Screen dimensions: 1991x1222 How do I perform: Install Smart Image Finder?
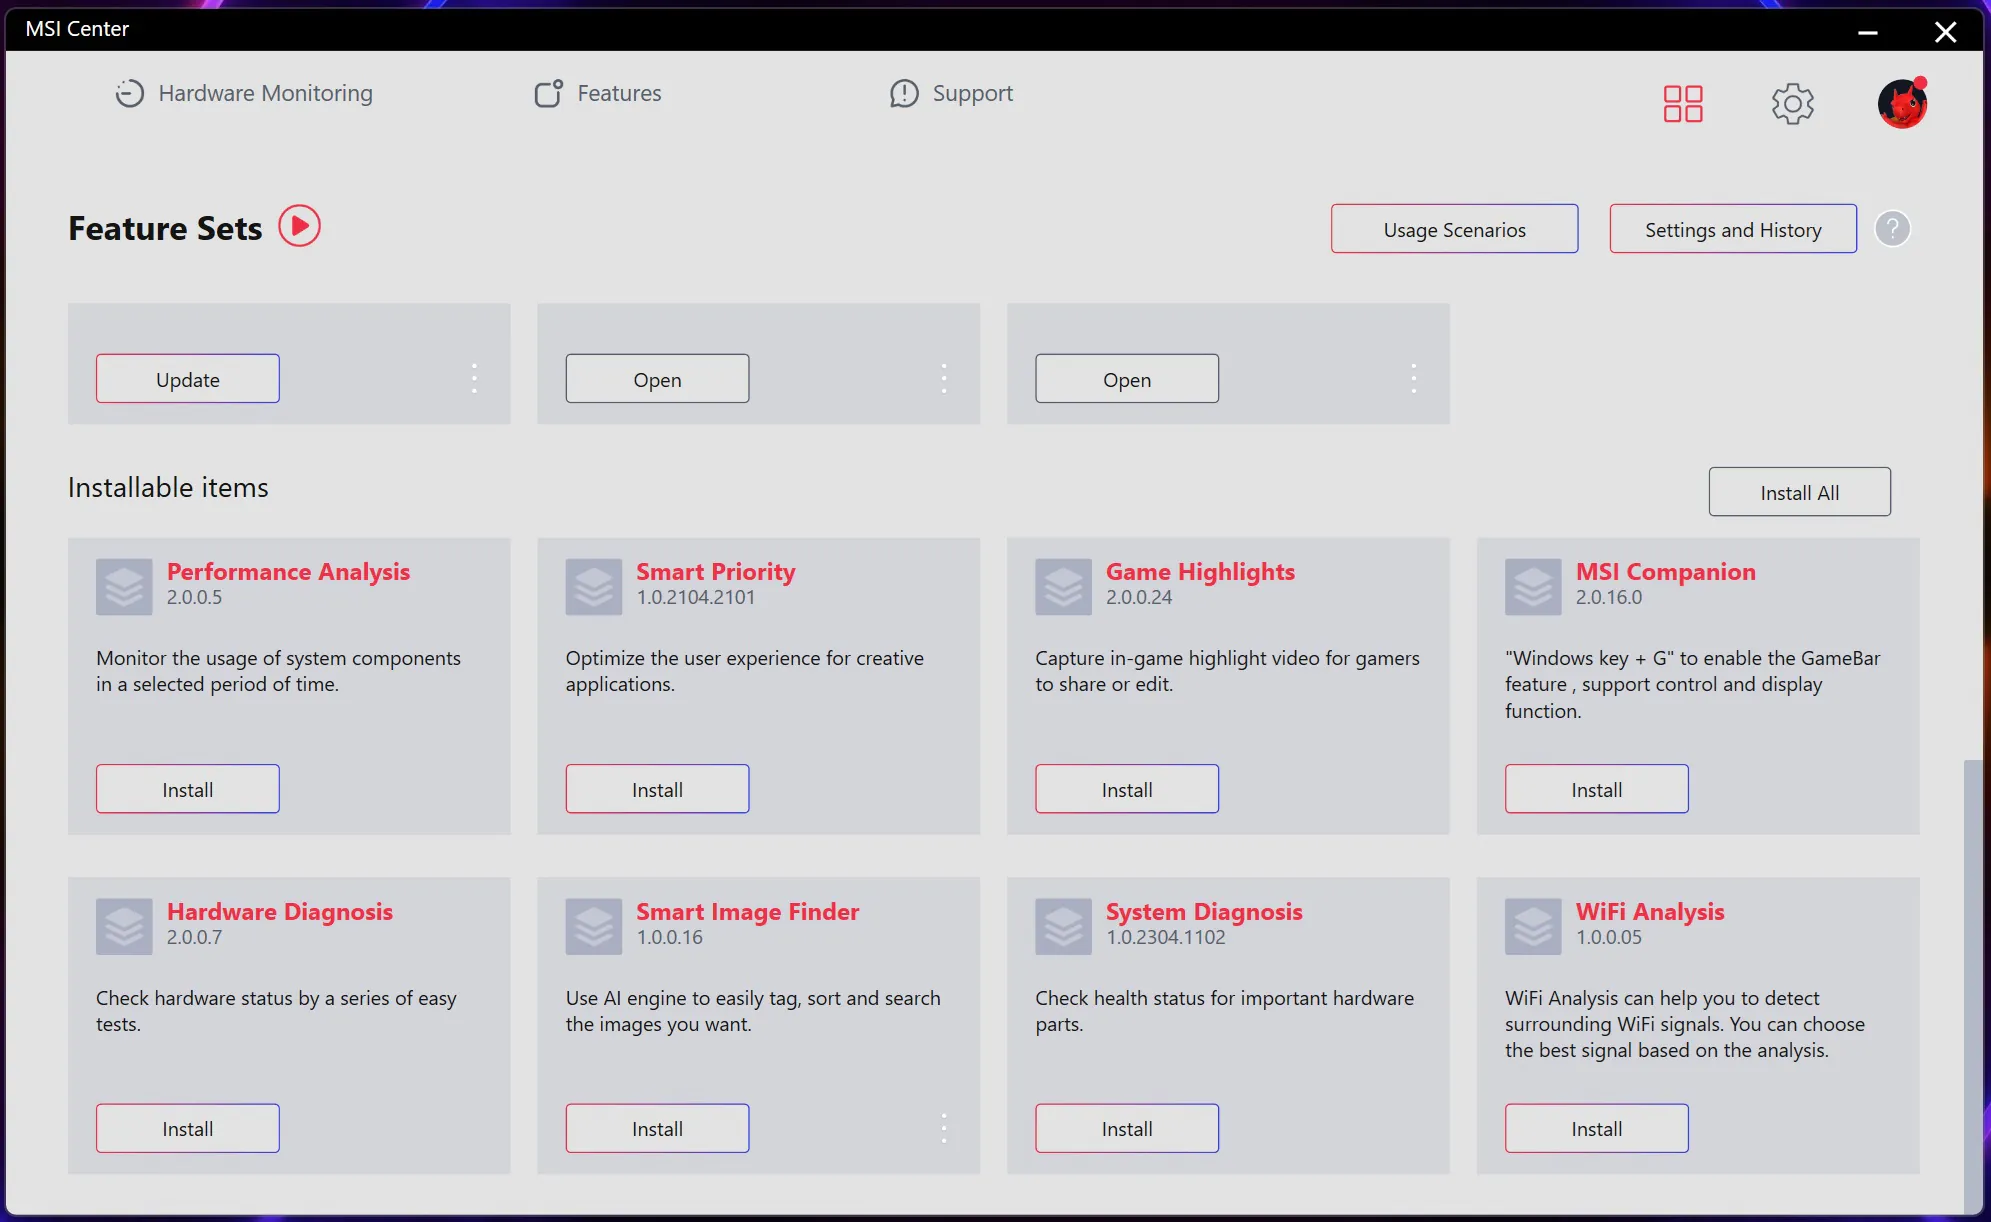(x=657, y=1128)
